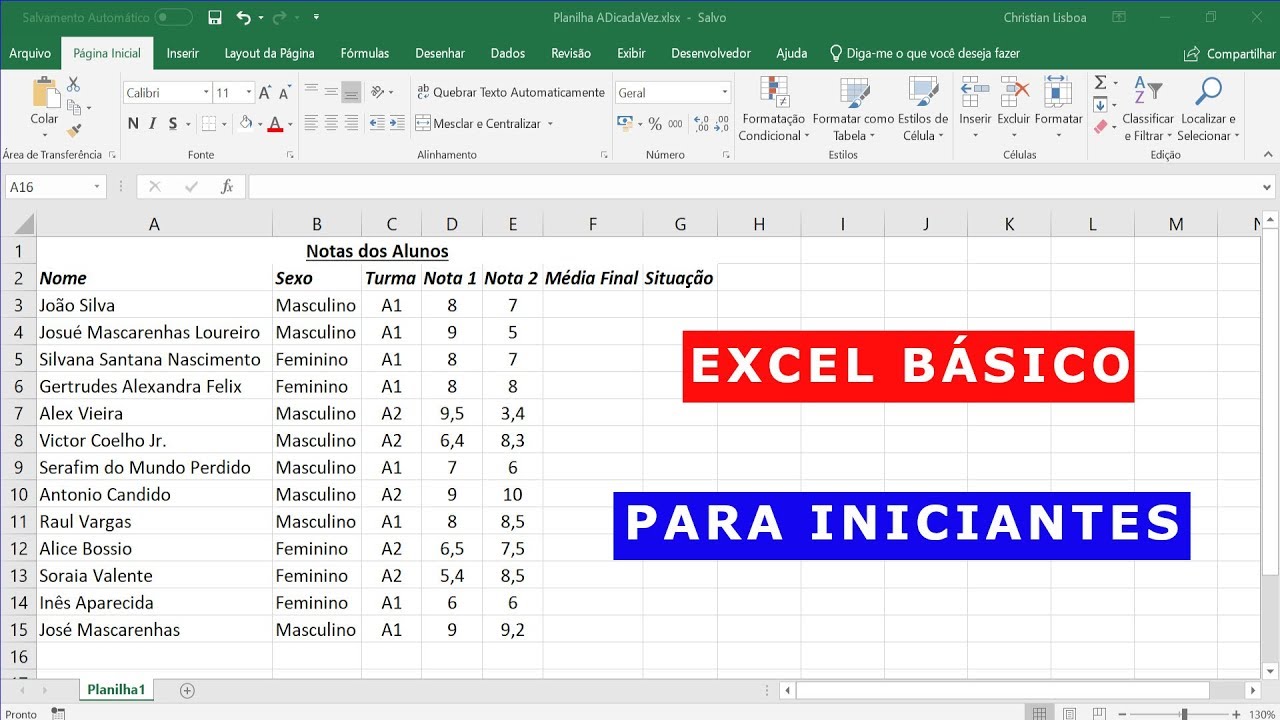Click the AutoSum sigma icon
The image size is (1280, 720).
tap(1100, 83)
